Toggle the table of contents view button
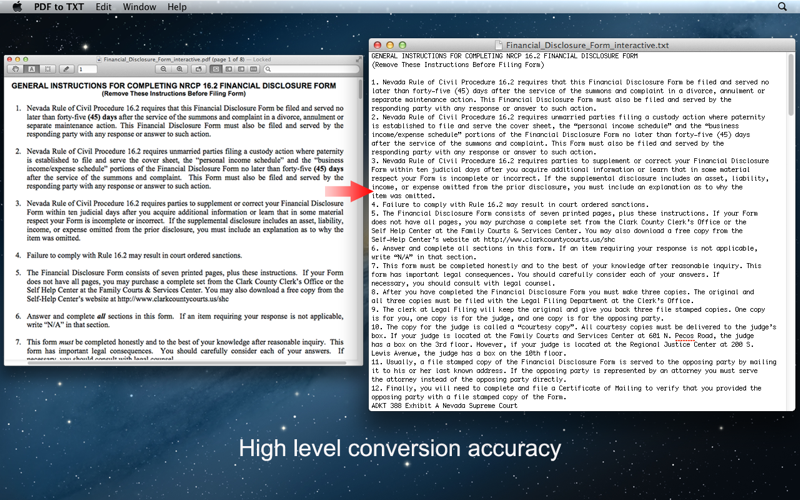 (x=241, y=69)
